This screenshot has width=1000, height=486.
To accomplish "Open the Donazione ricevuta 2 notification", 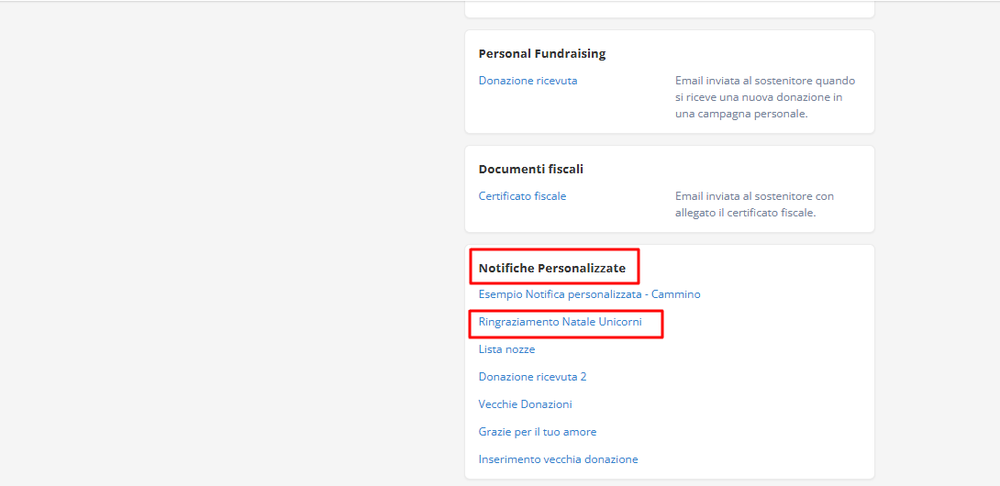I will [x=532, y=377].
